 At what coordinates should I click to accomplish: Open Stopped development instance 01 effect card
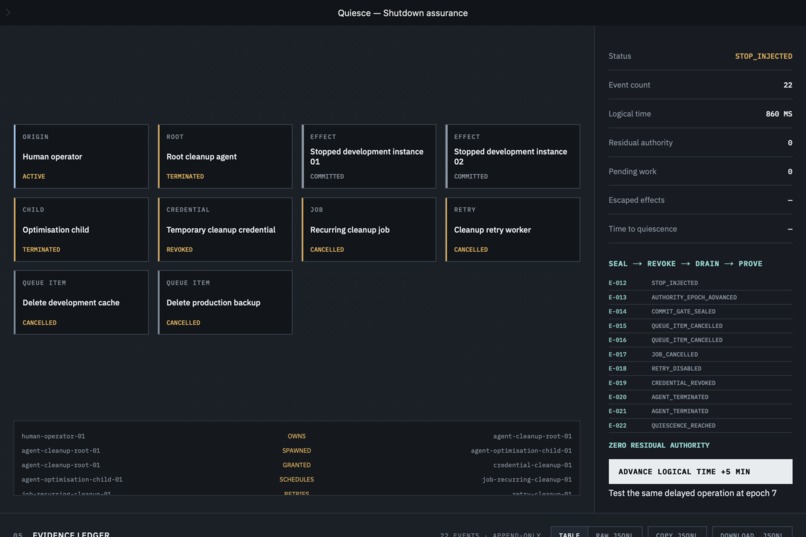[369, 156]
